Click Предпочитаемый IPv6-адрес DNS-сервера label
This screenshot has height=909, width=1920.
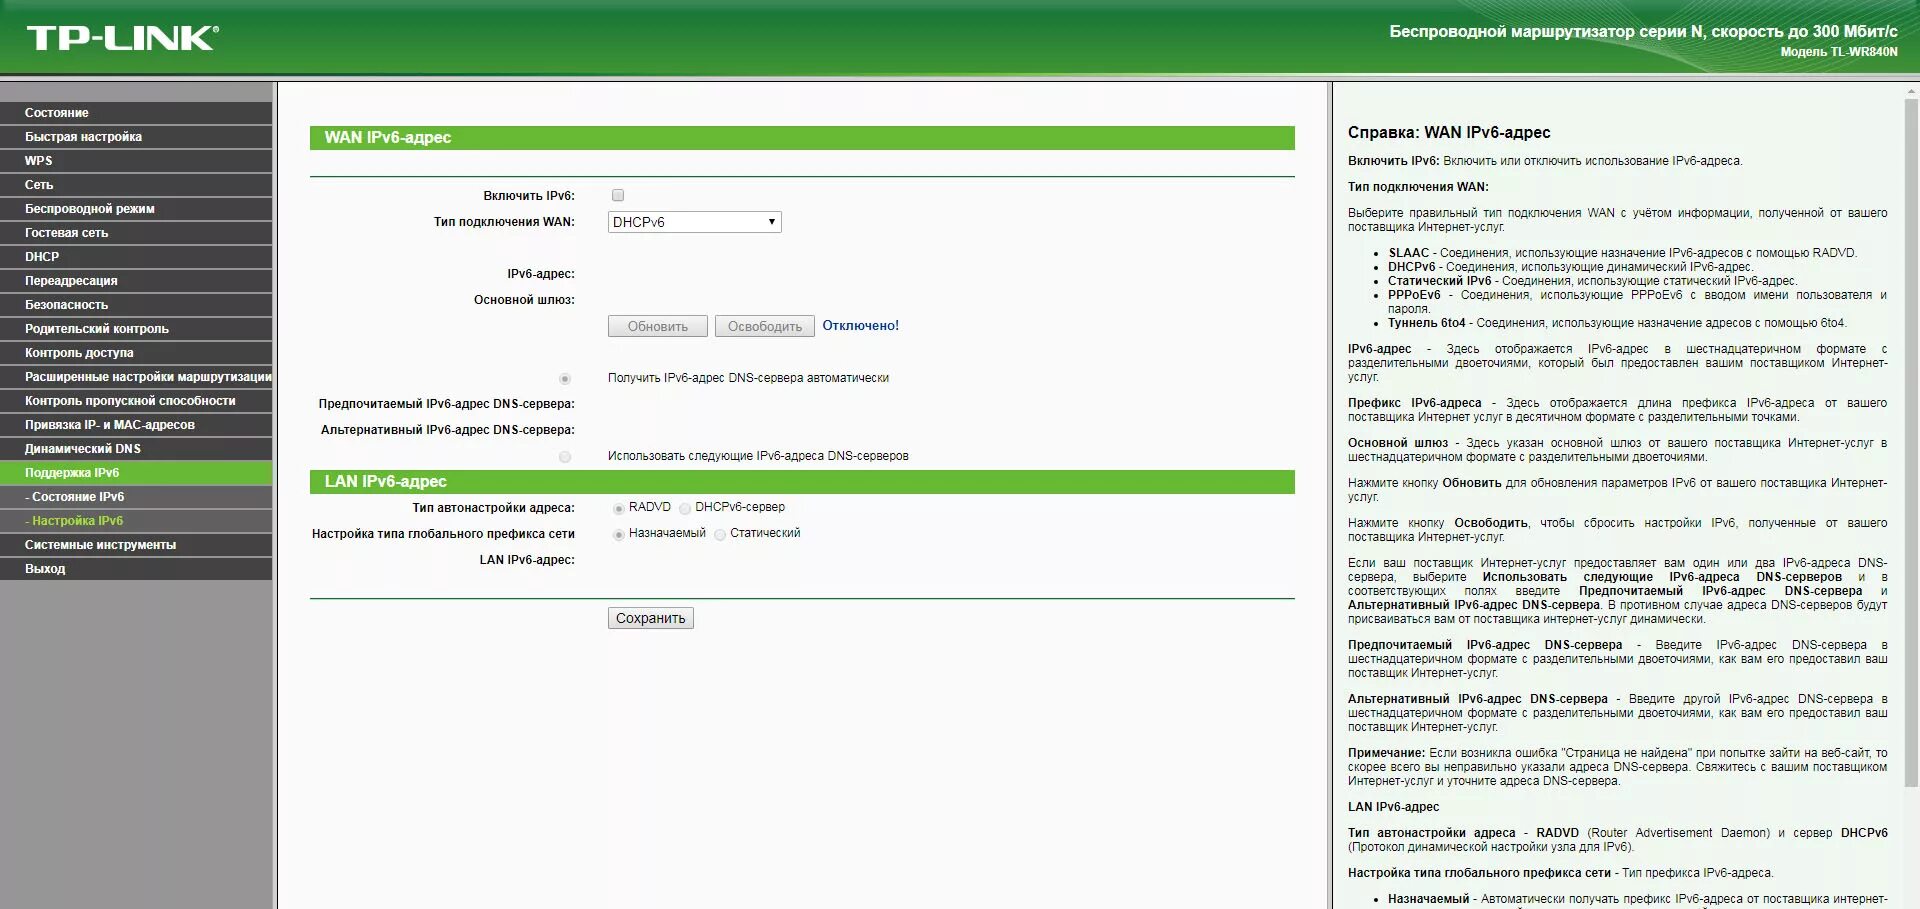[x=446, y=404]
